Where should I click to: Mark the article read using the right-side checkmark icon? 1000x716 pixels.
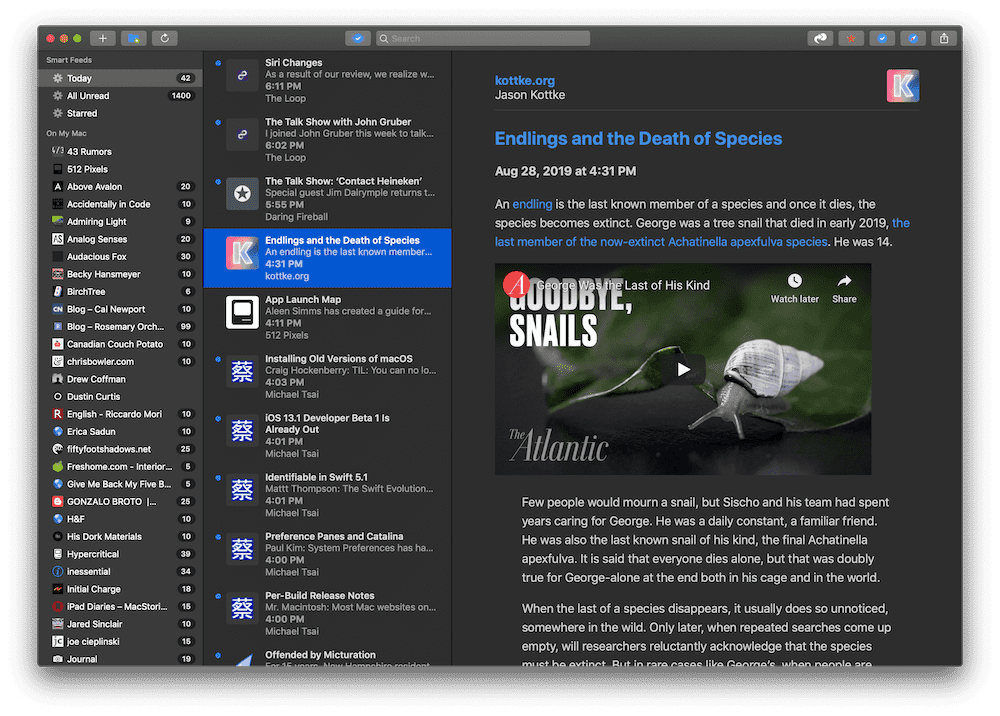coord(882,38)
